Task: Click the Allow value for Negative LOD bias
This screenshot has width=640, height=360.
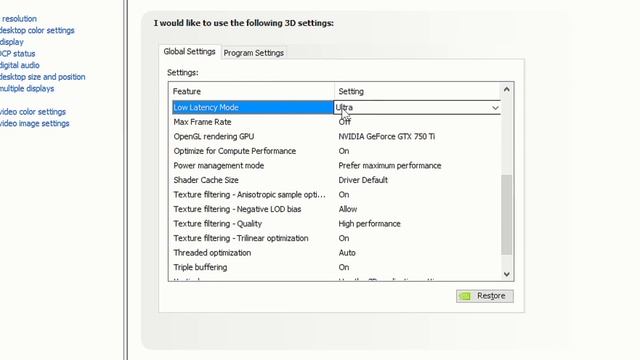Action: pos(348,209)
